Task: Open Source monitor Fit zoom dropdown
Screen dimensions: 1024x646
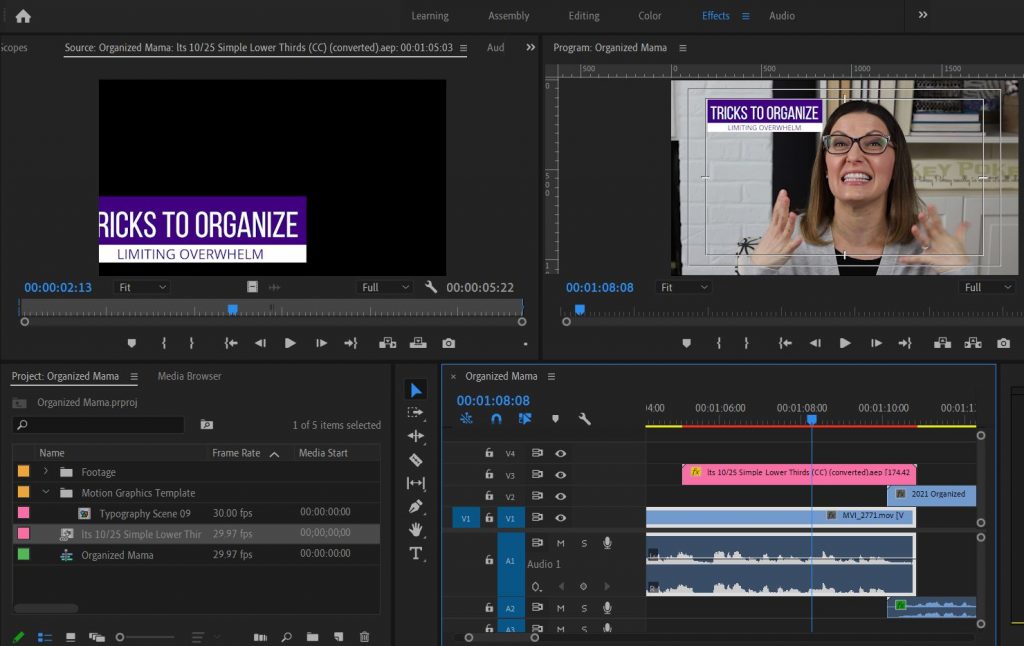Action: tap(142, 287)
